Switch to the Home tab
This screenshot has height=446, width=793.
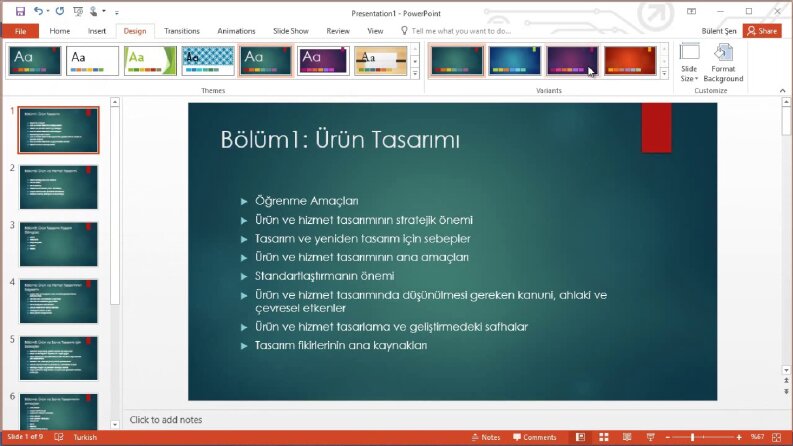click(x=60, y=31)
